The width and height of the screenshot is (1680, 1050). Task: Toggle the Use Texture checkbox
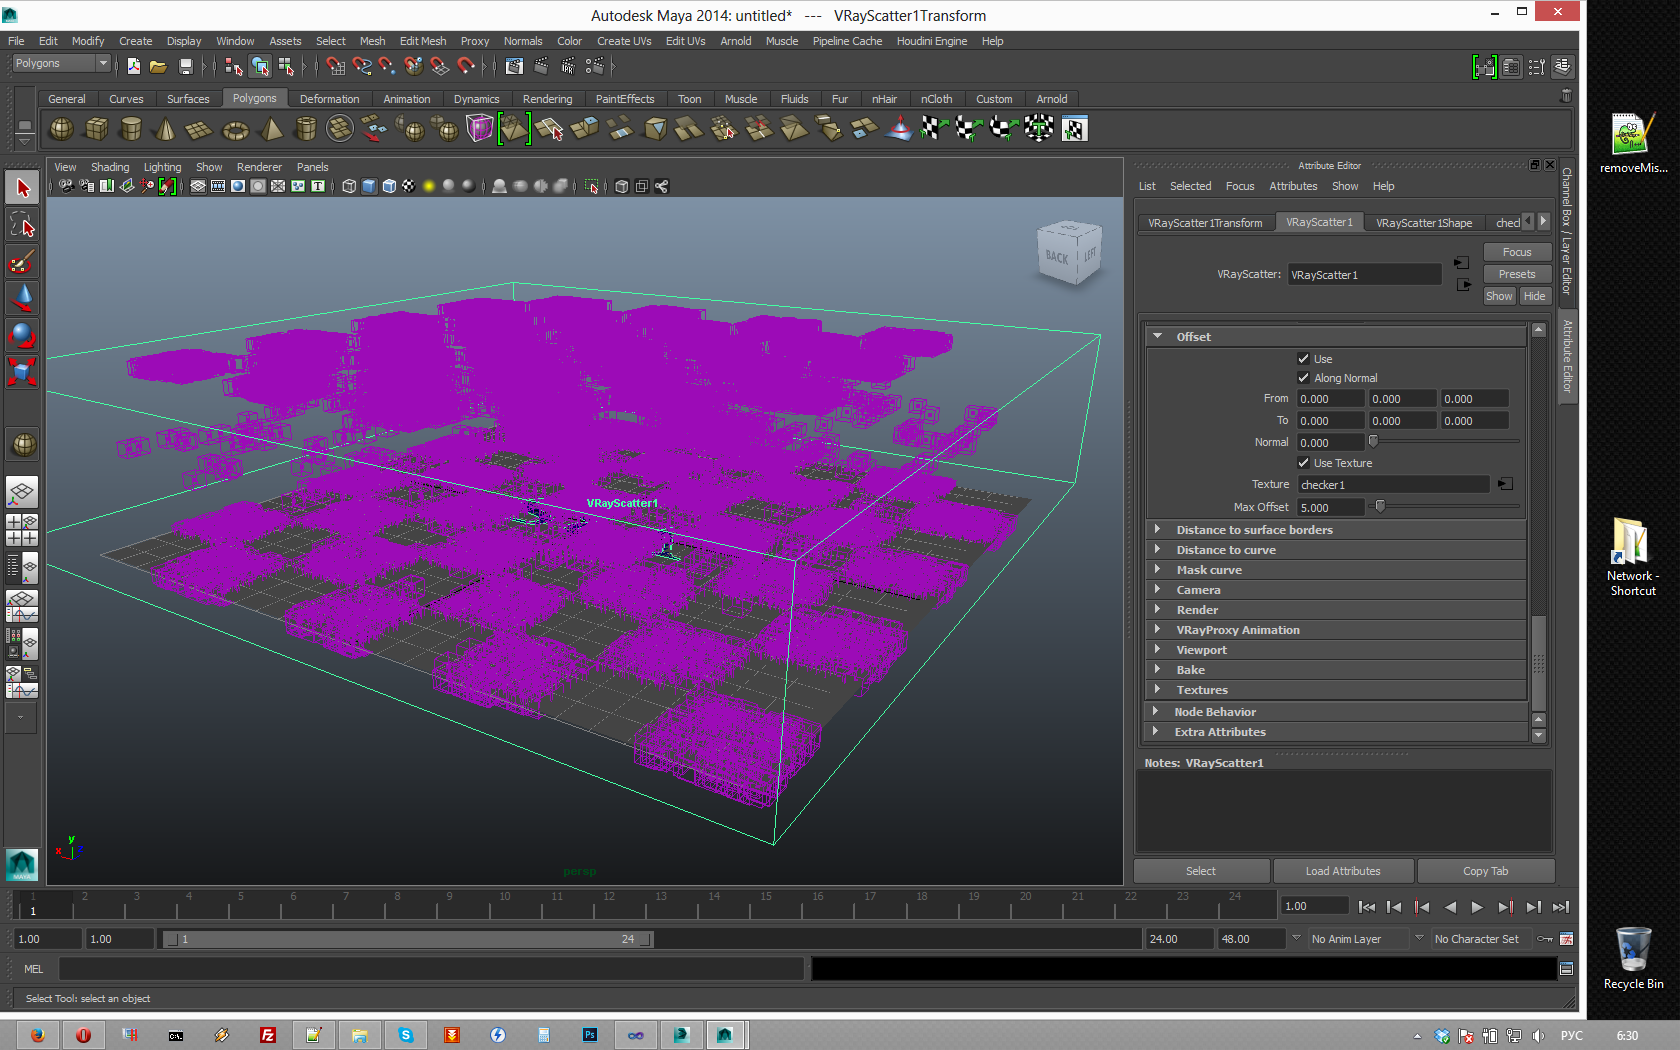(1303, 462)
